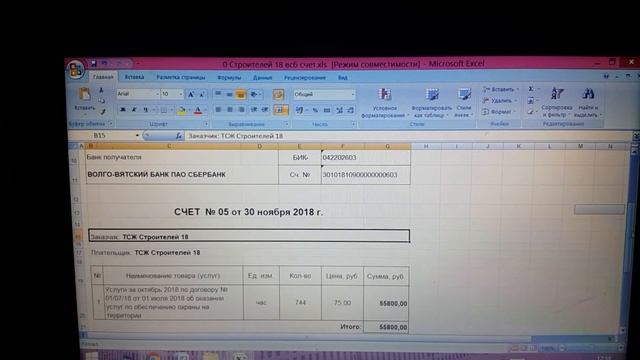Switch to the Рецензирование tab

point(305,78)
